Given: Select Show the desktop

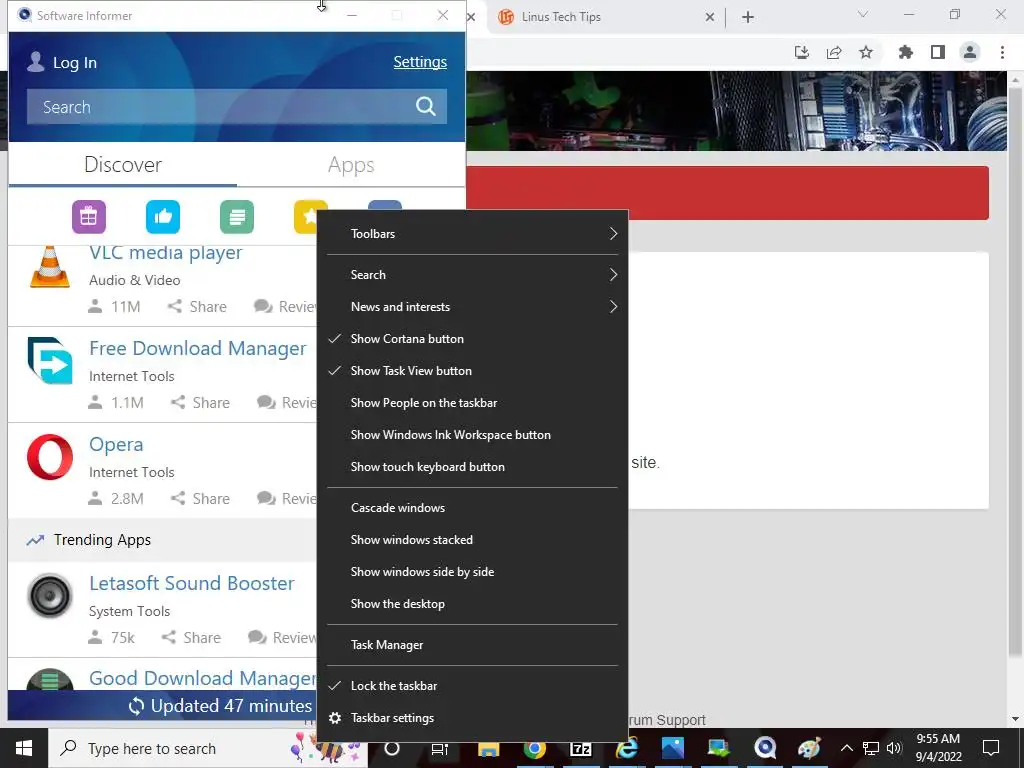Looking at the screenshot, I should coord(472,603).
